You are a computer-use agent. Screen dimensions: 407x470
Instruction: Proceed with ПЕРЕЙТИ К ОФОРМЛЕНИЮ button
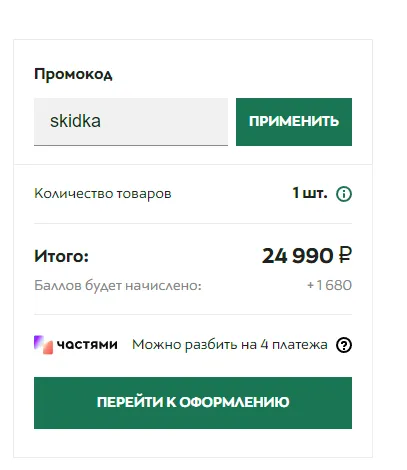tap(193, 403)
